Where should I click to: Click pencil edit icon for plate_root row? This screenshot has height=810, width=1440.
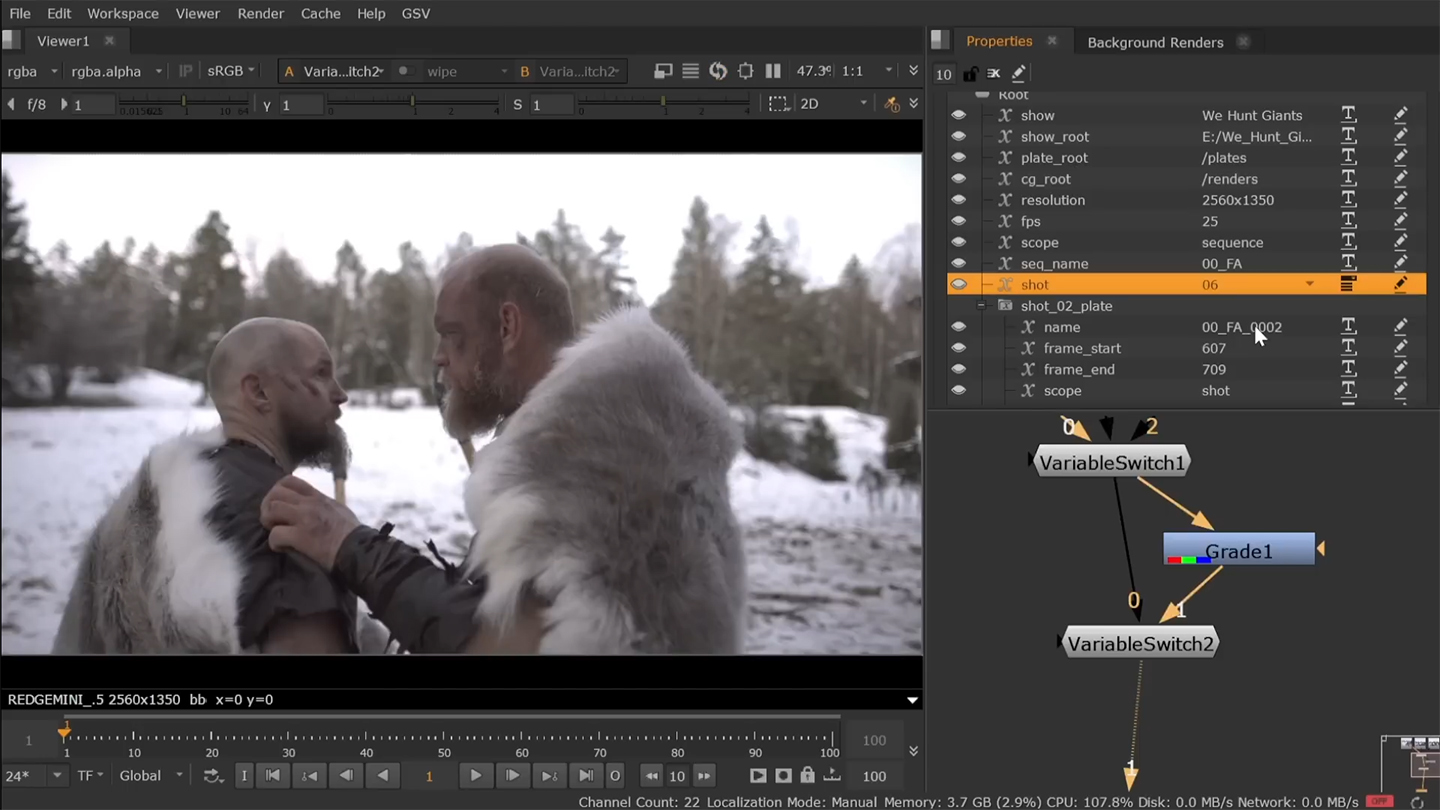click(1400, 157)
